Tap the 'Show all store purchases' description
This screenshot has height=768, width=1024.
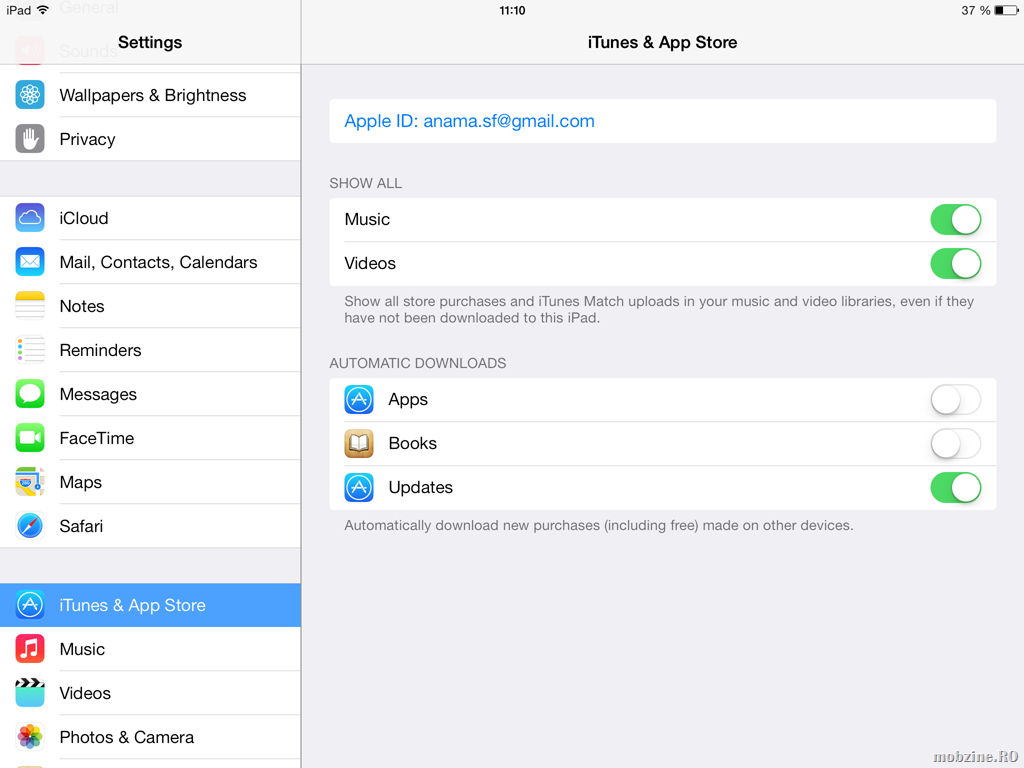[659, 310]
